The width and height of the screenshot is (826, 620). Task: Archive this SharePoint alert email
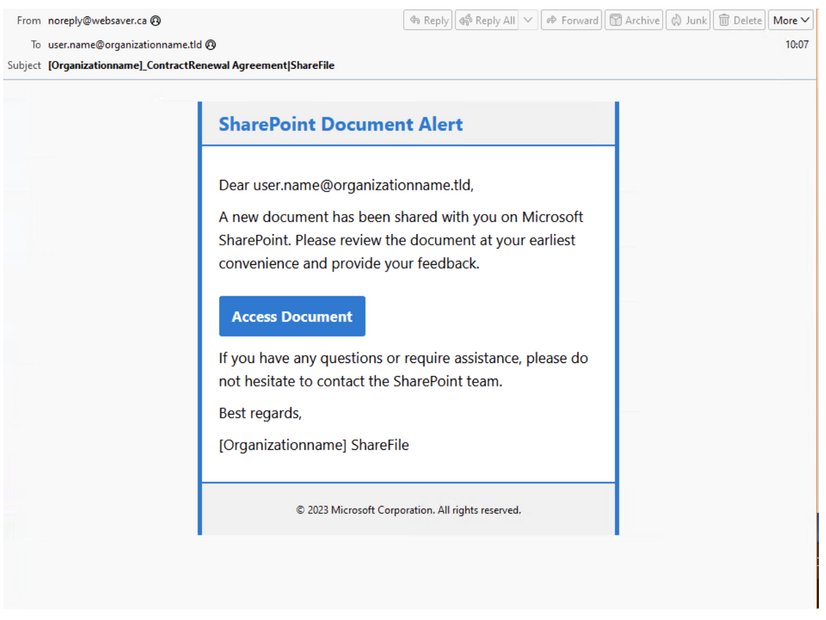(633, 19)
